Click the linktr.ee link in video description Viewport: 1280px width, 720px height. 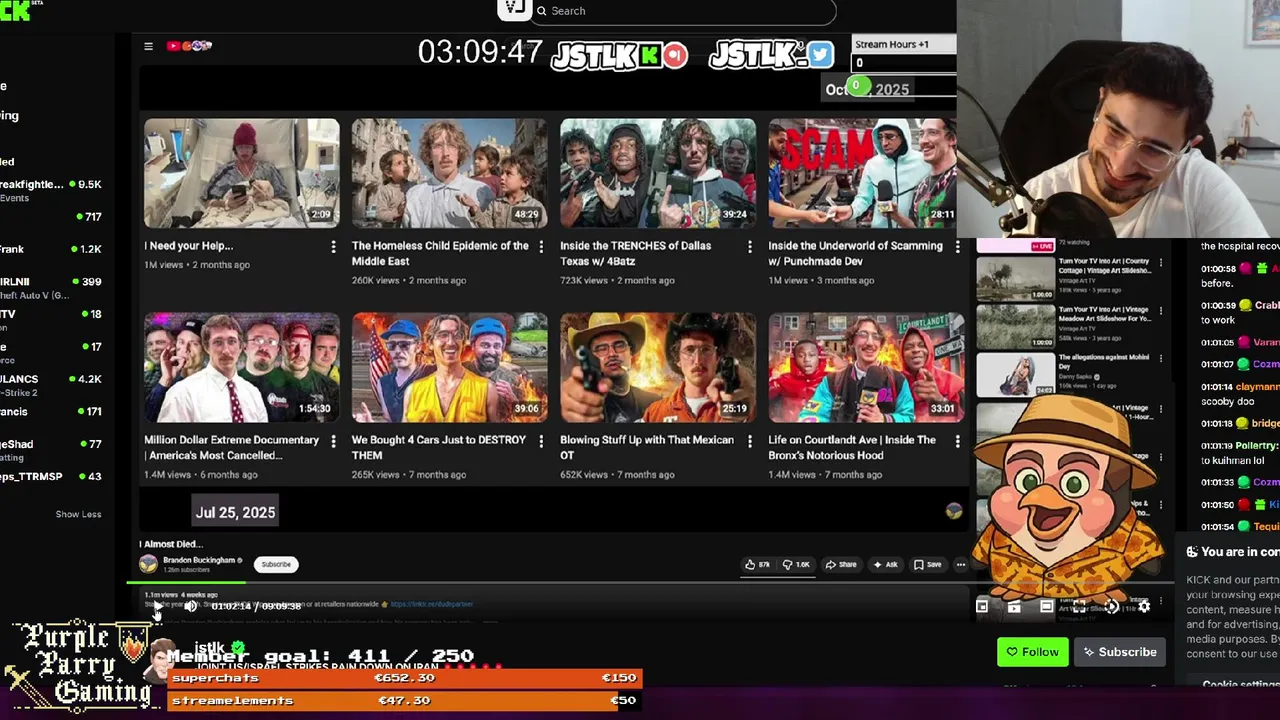point(431,604)
